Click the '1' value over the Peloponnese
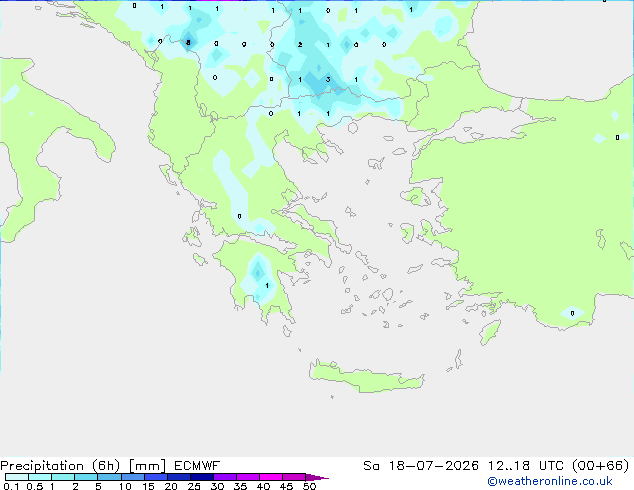Viewport: 634px width, 490px height. [x=267, y=285]
